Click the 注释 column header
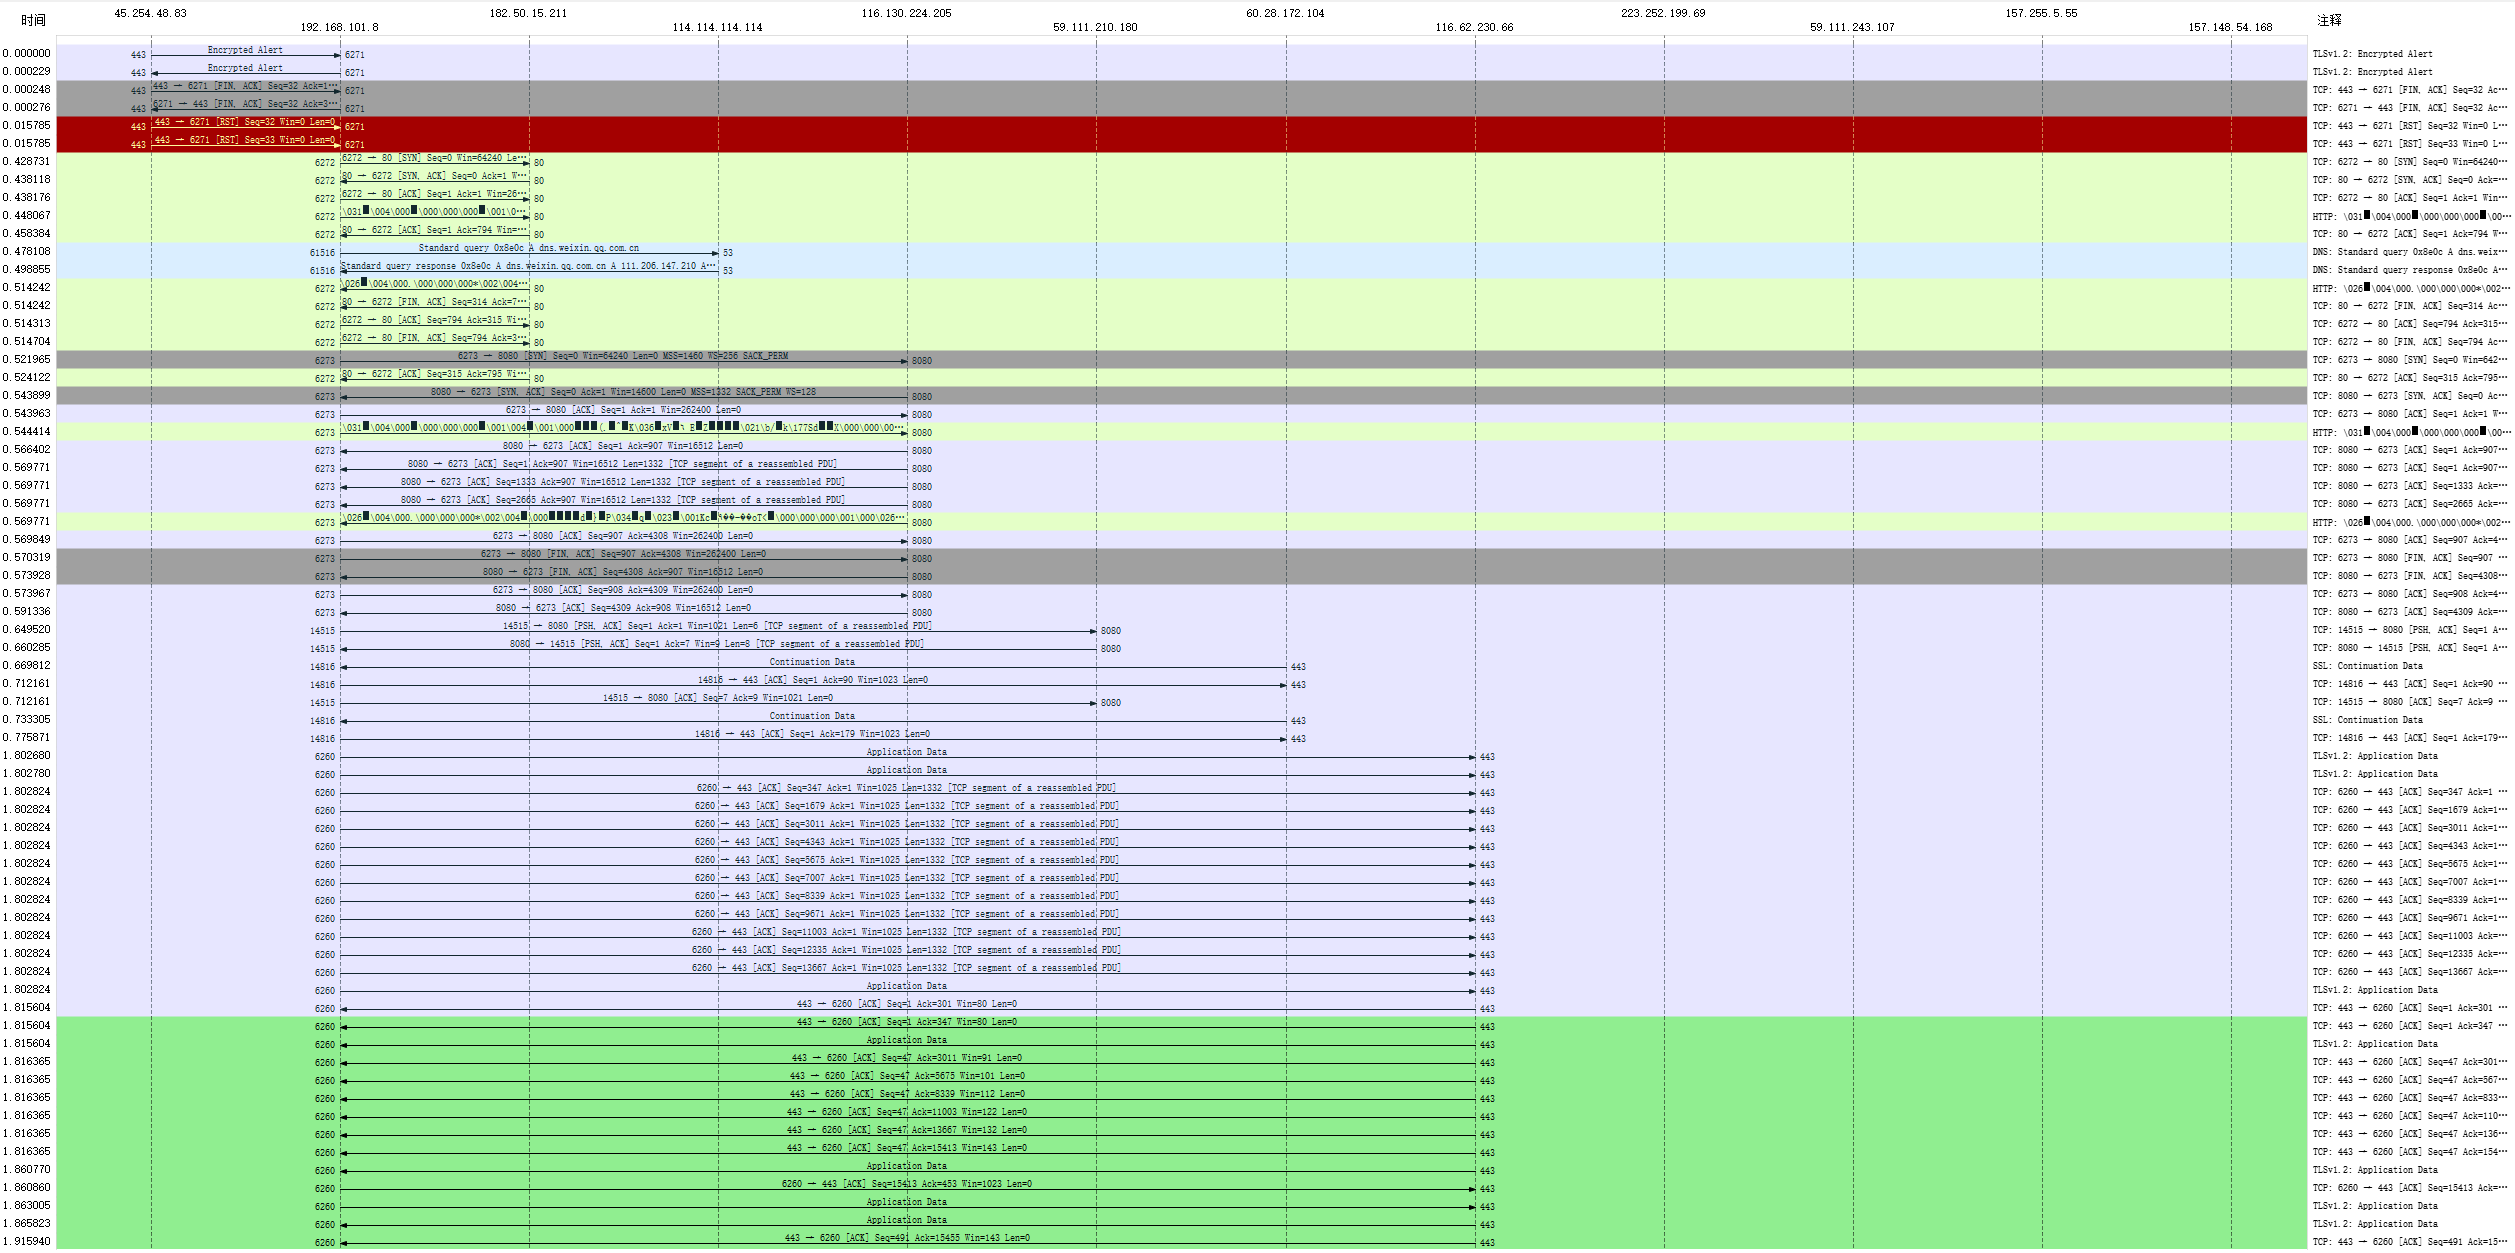Image resolution: width=2515 pixels, height=1253 pixels. 2329,20
